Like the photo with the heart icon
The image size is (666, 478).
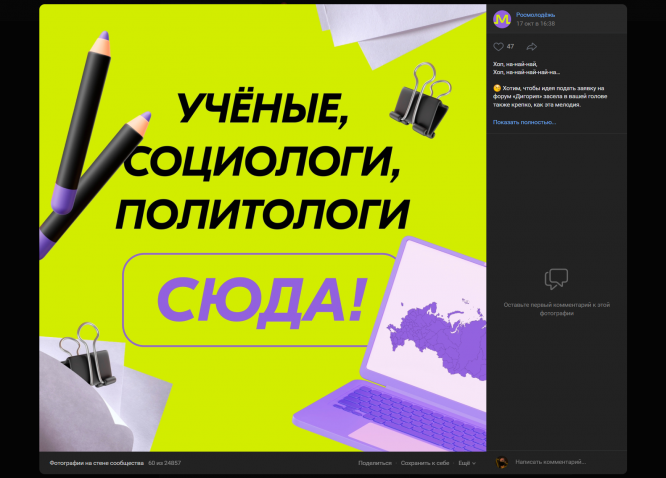coord(498,47)
